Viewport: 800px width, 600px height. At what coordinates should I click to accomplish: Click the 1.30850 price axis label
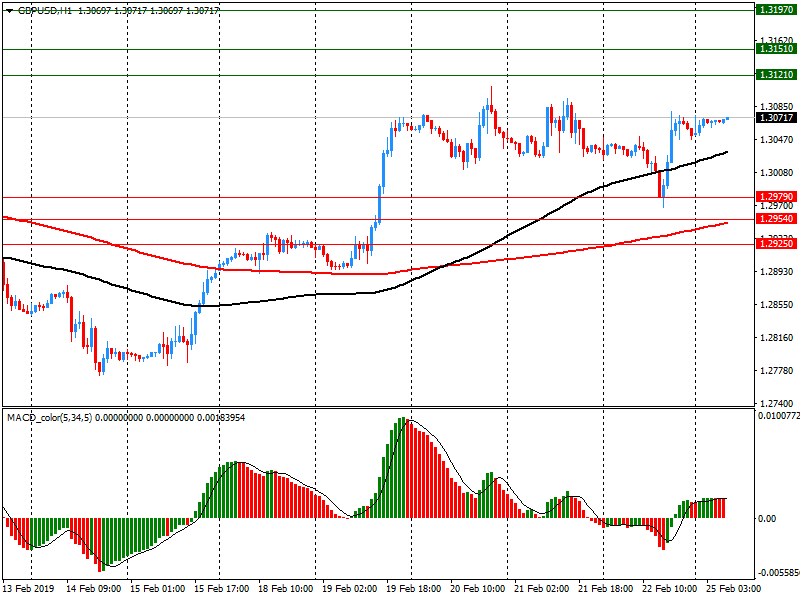click(x=775, y=106)
